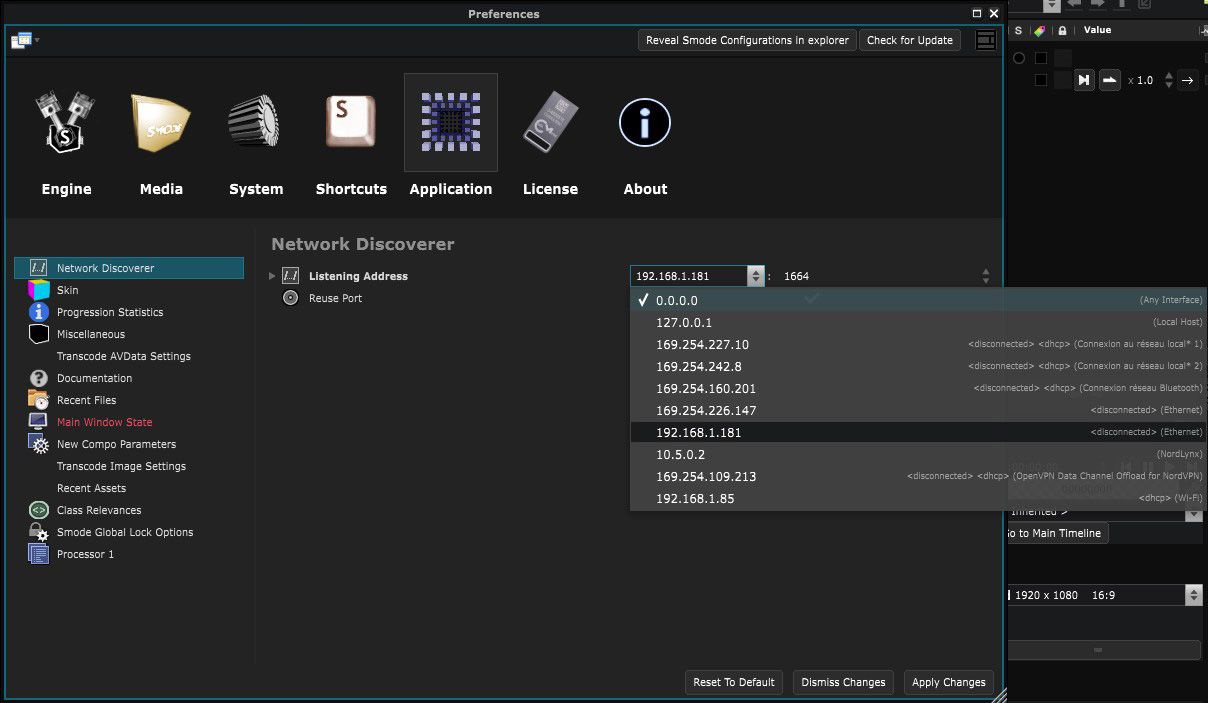Click the Recent Files folder clock icon
This screenshot has height=703, width=1208.
coord(39,400)
